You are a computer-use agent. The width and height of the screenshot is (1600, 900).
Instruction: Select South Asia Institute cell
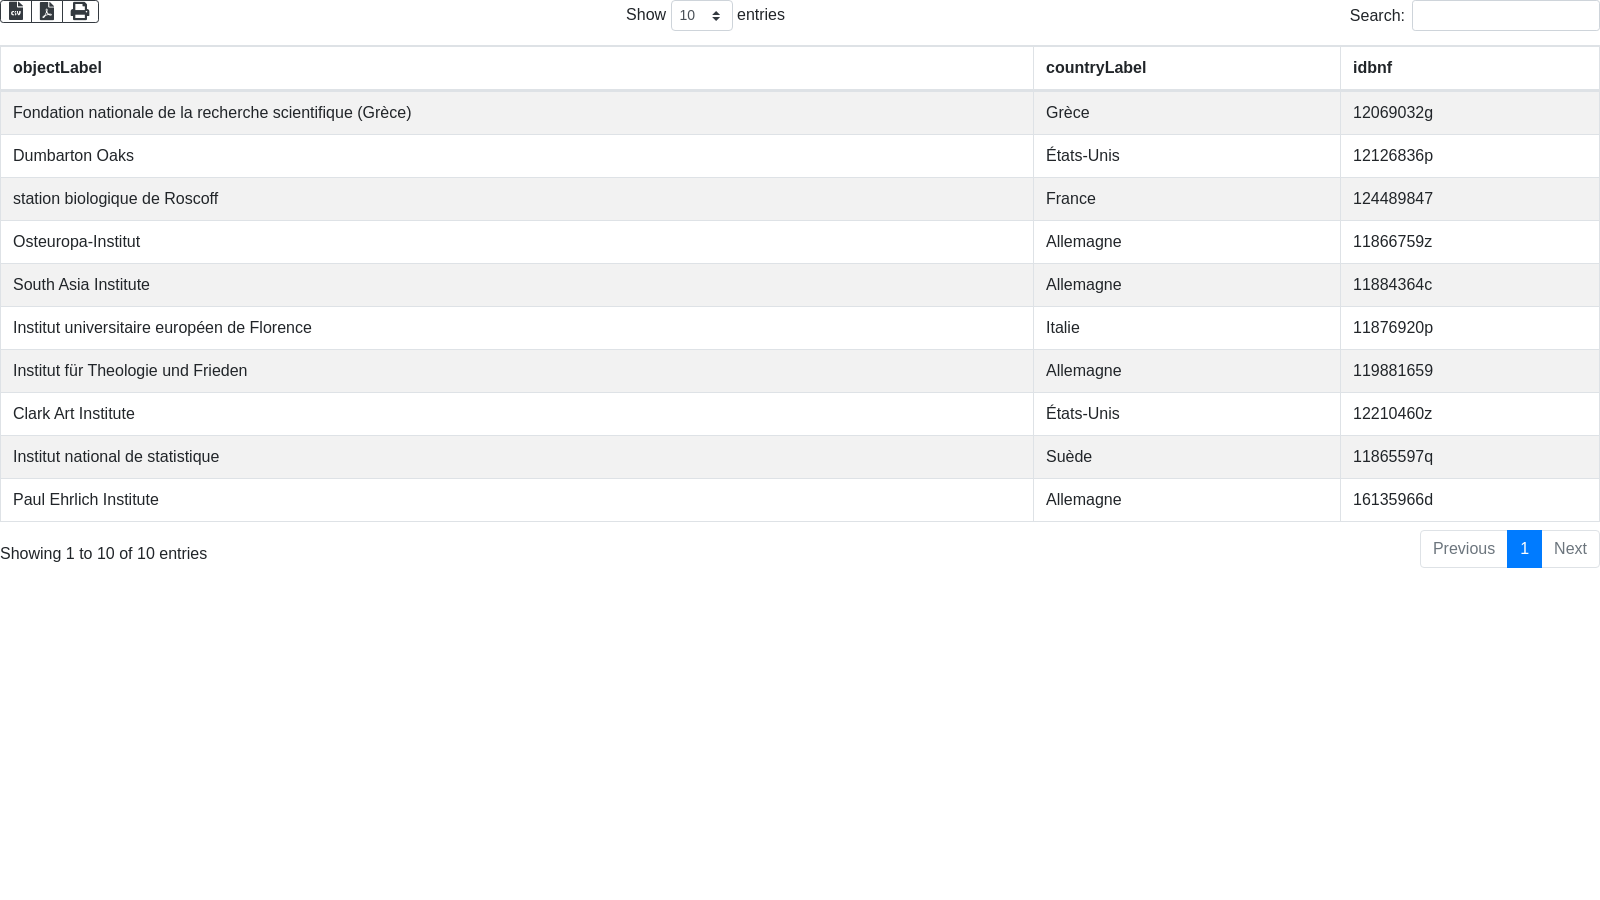[x=517, y=285]
